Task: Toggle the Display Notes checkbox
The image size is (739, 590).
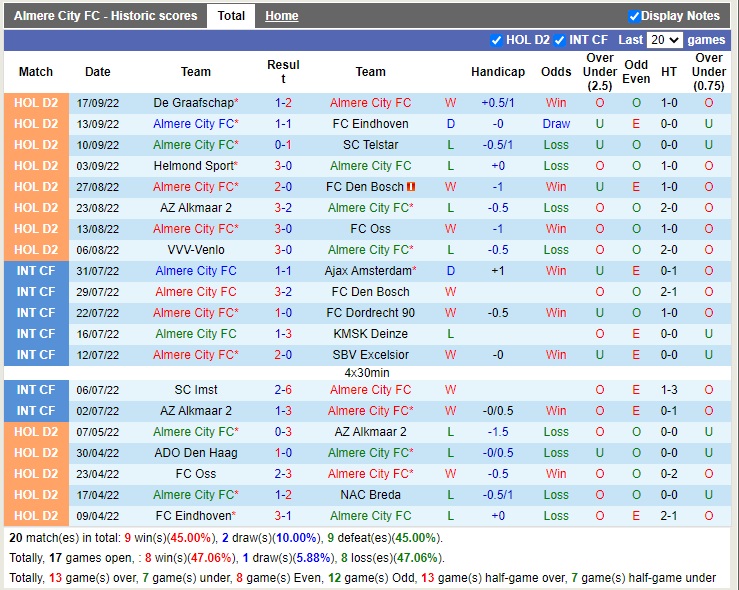Action: 634,16
